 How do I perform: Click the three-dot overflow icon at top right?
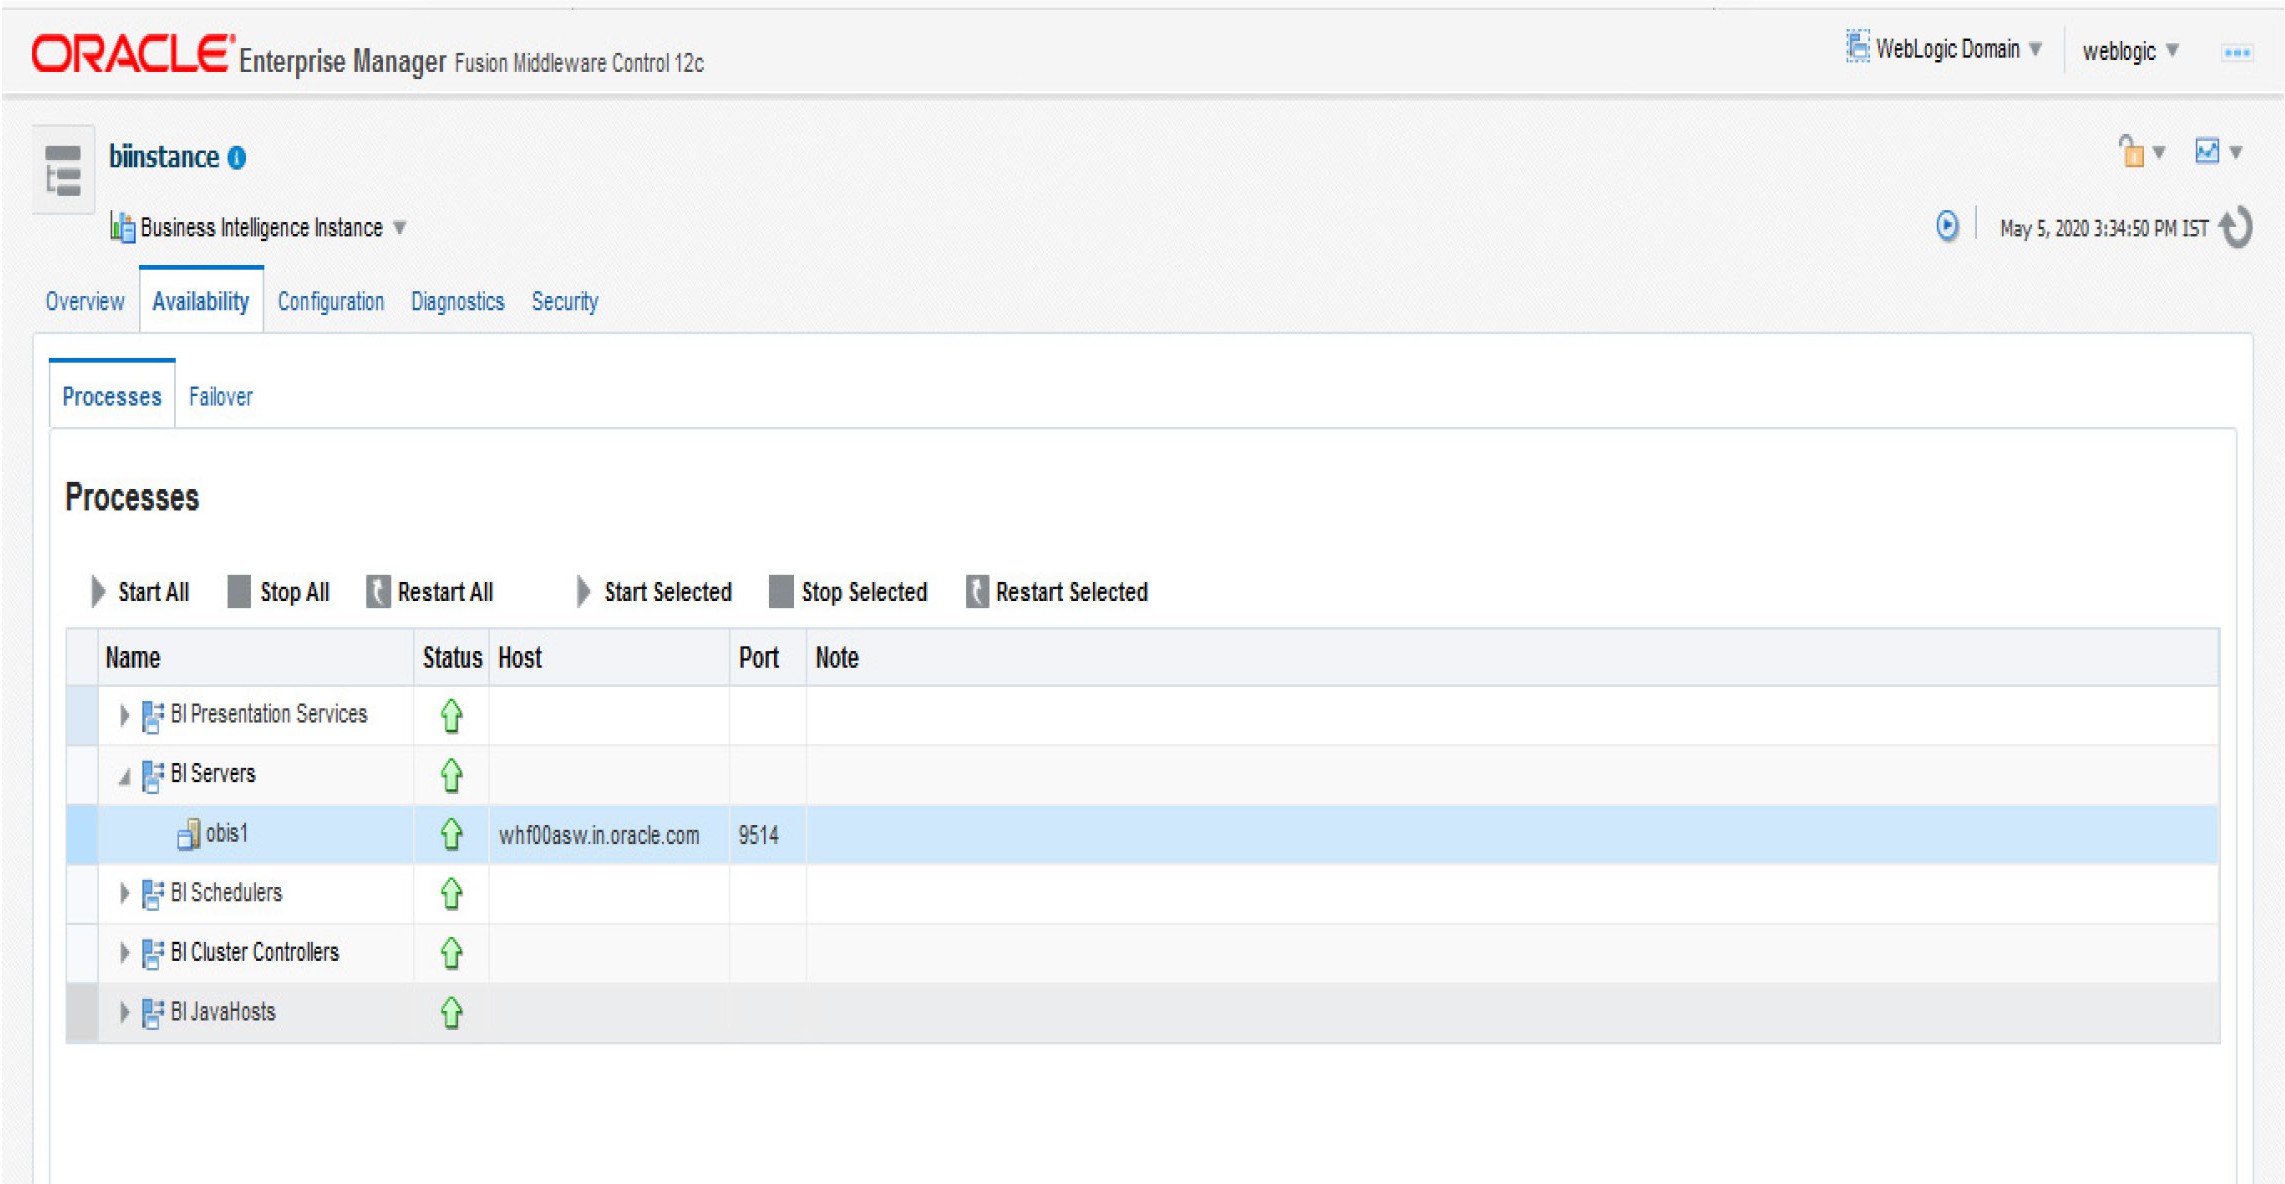(2236, 52)
